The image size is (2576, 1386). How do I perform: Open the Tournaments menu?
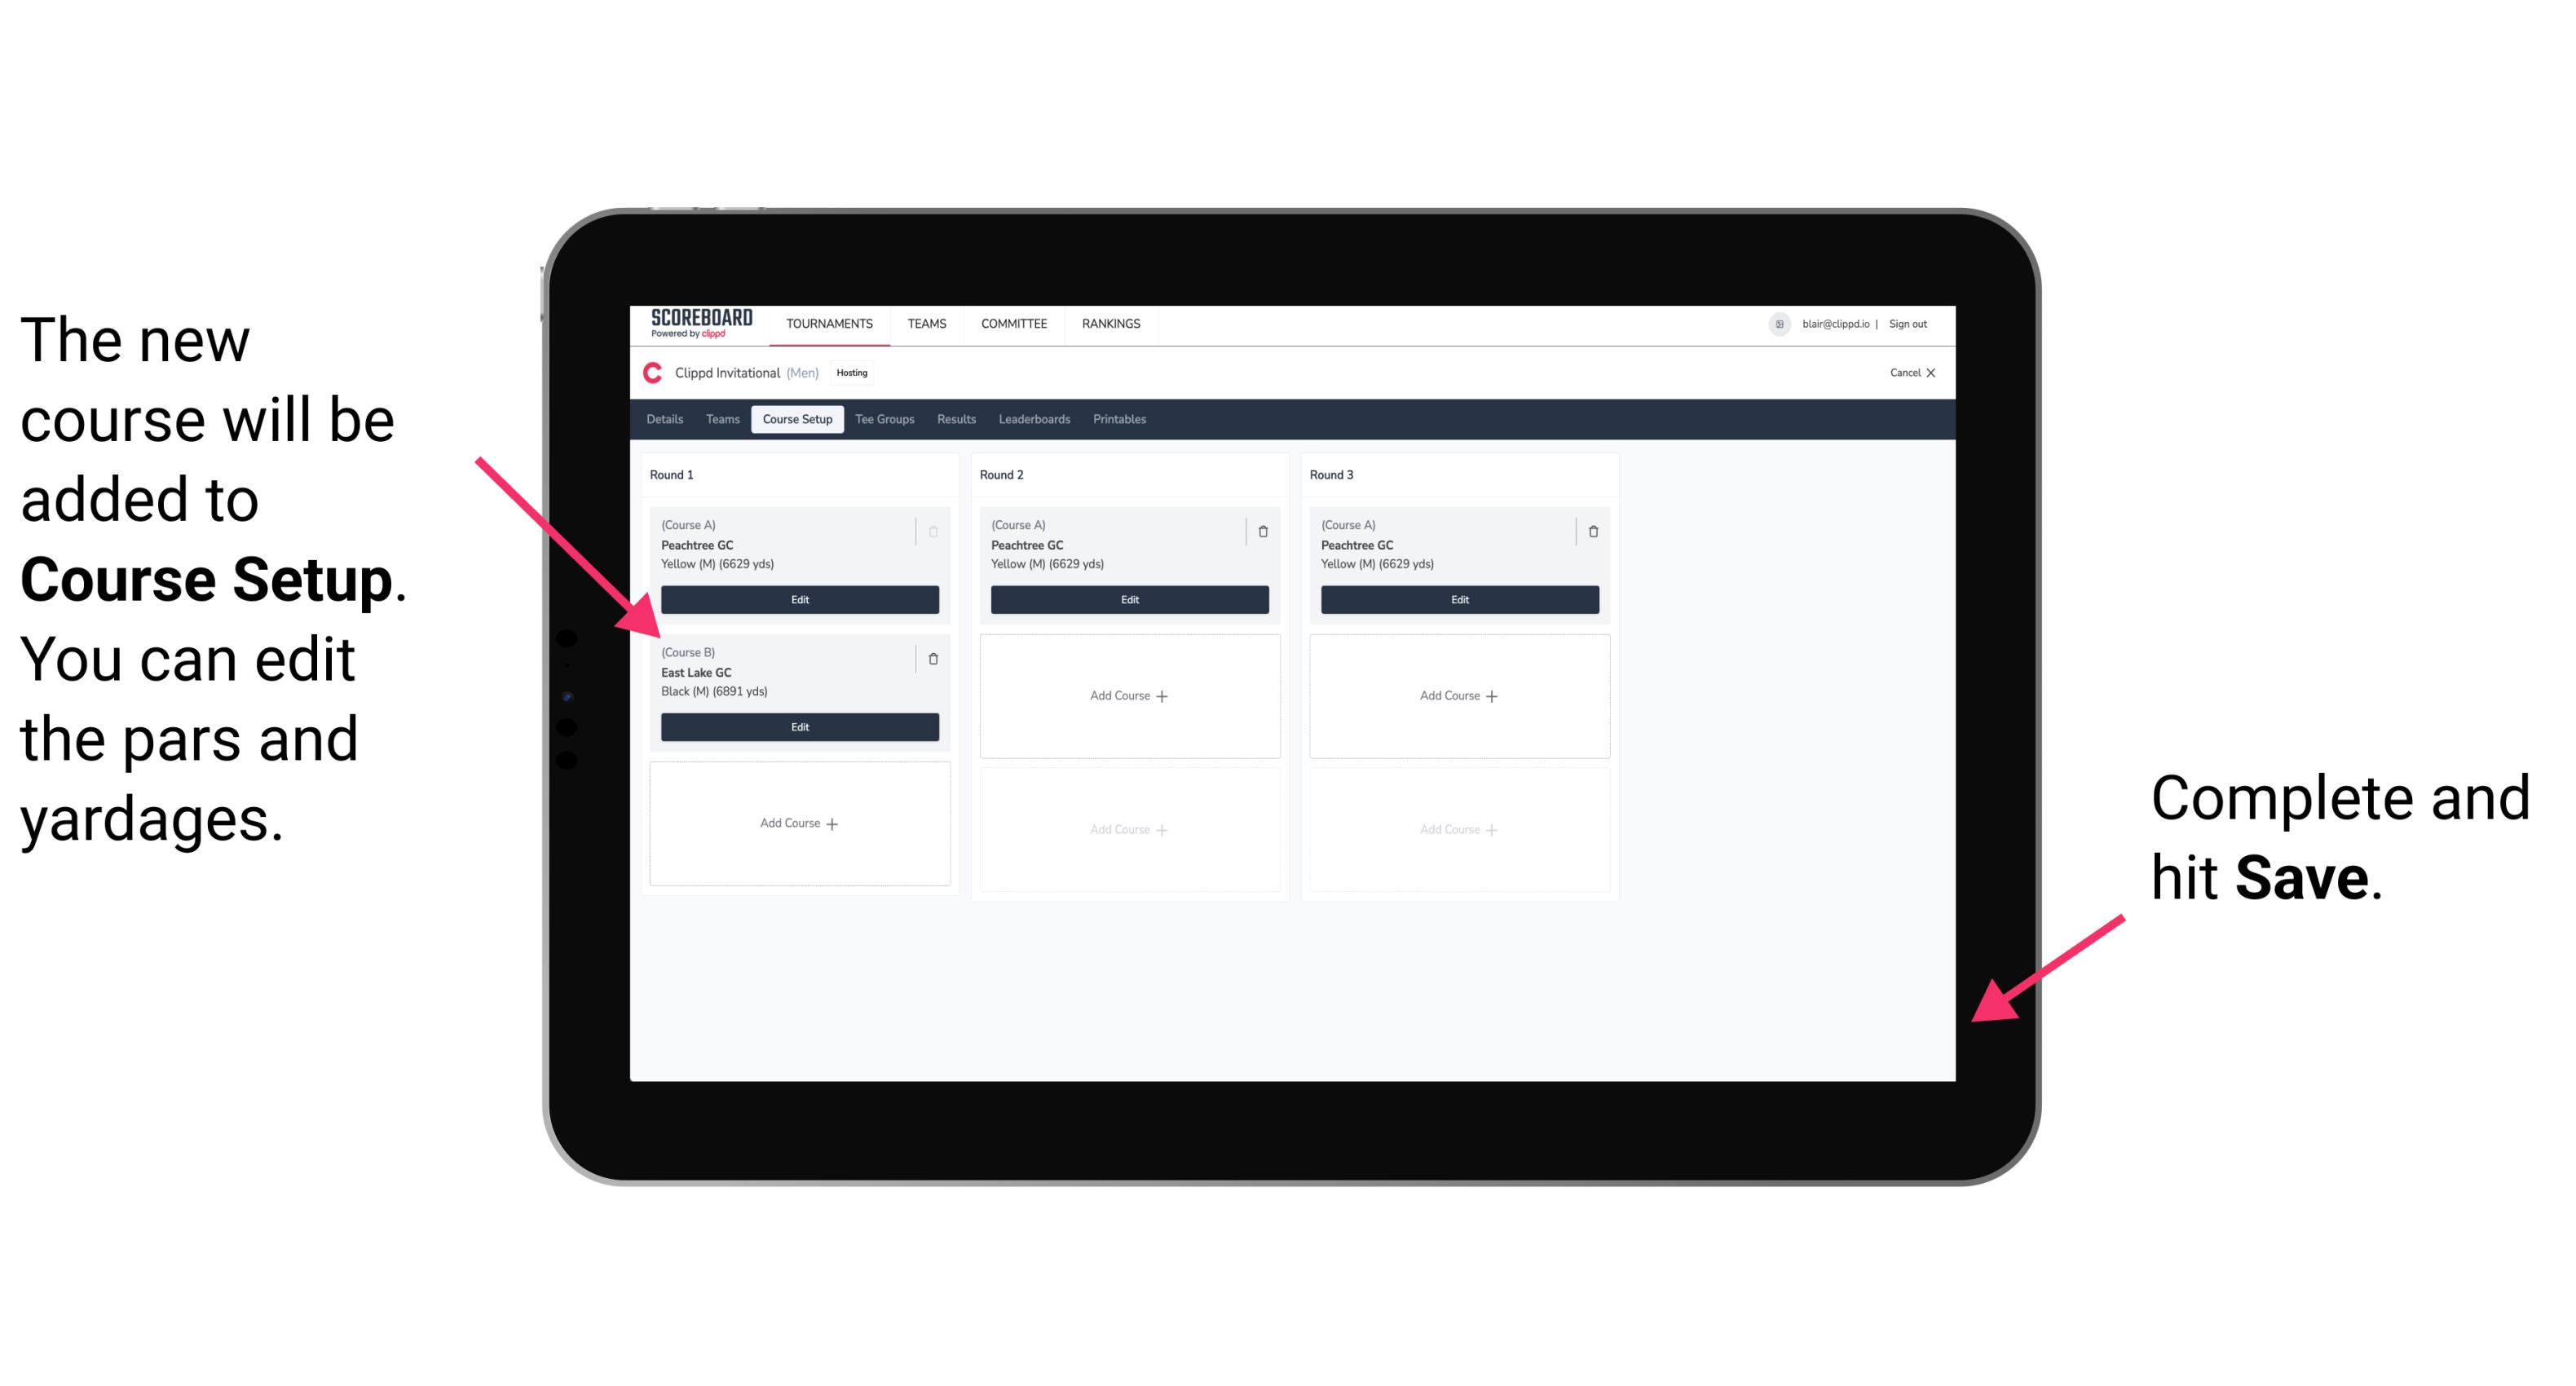tap(831, 323)
